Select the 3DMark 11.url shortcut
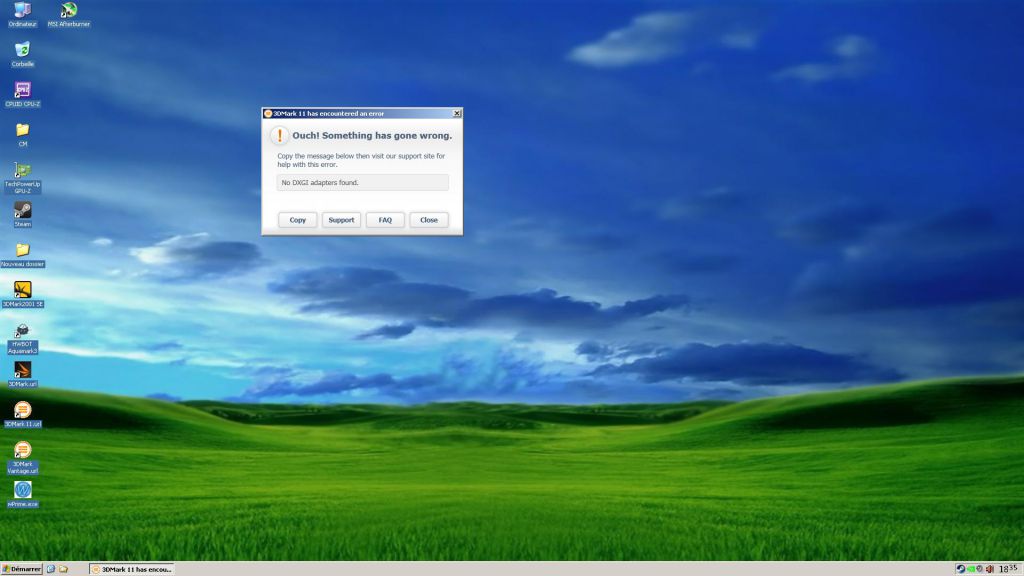The height and width of the screenshot is (576, 1024). (22, 415)
